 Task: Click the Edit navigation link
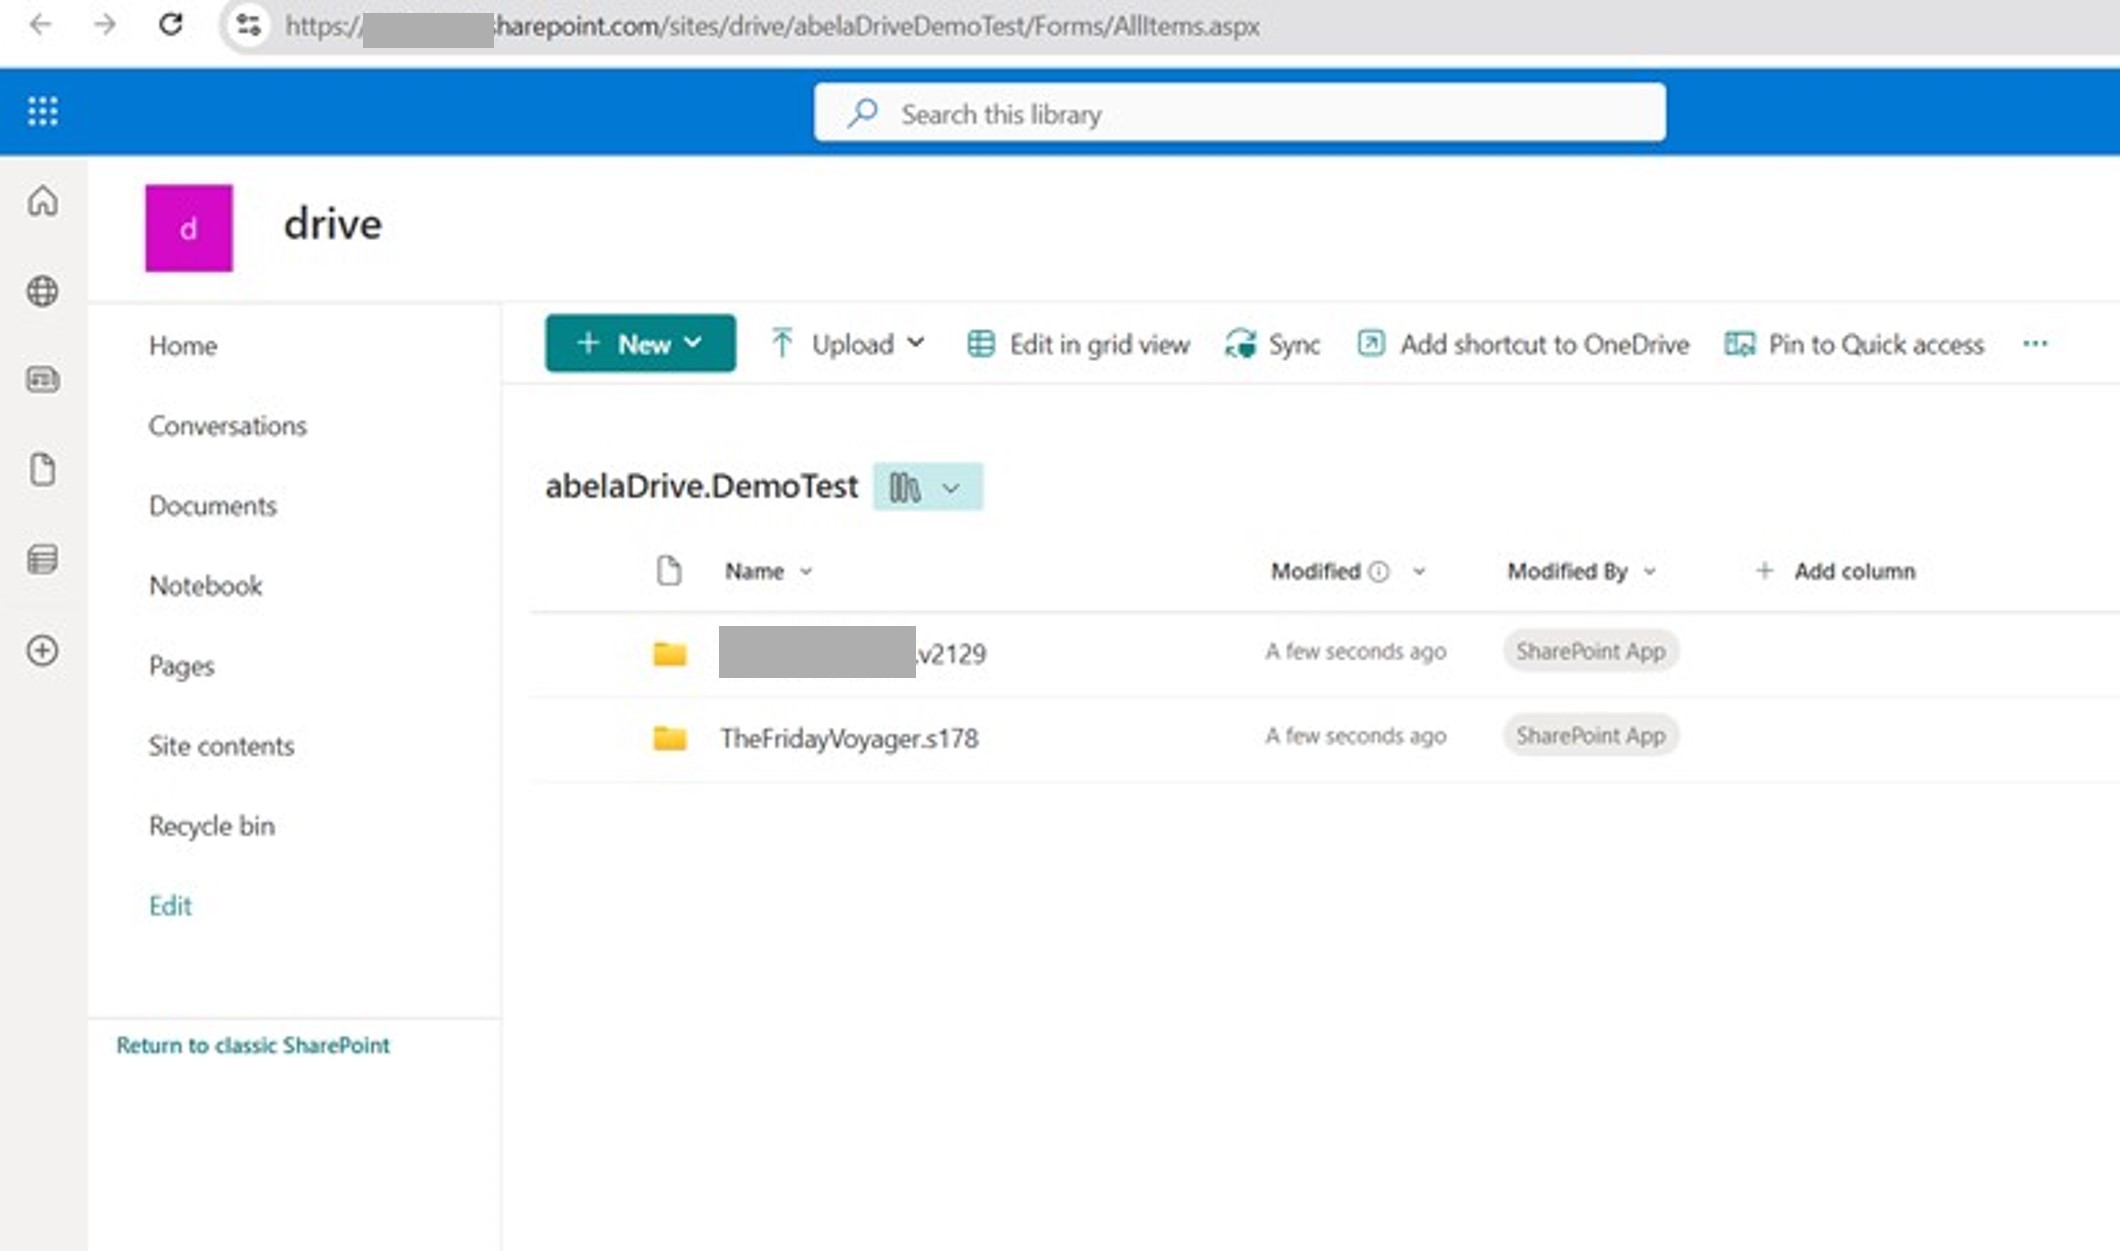coord(170,905)
